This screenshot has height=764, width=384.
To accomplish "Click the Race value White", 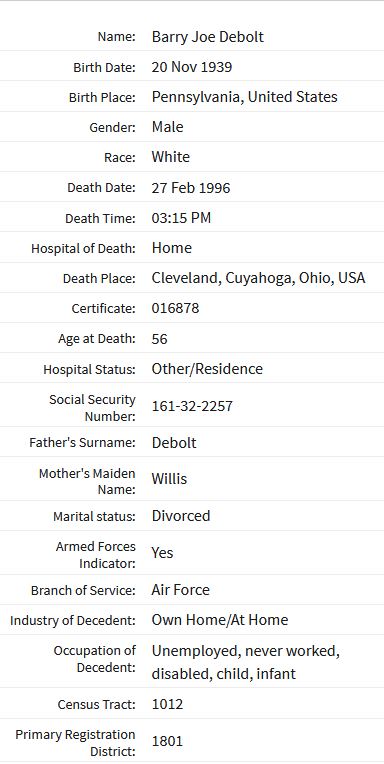I will tap(171, 157).
